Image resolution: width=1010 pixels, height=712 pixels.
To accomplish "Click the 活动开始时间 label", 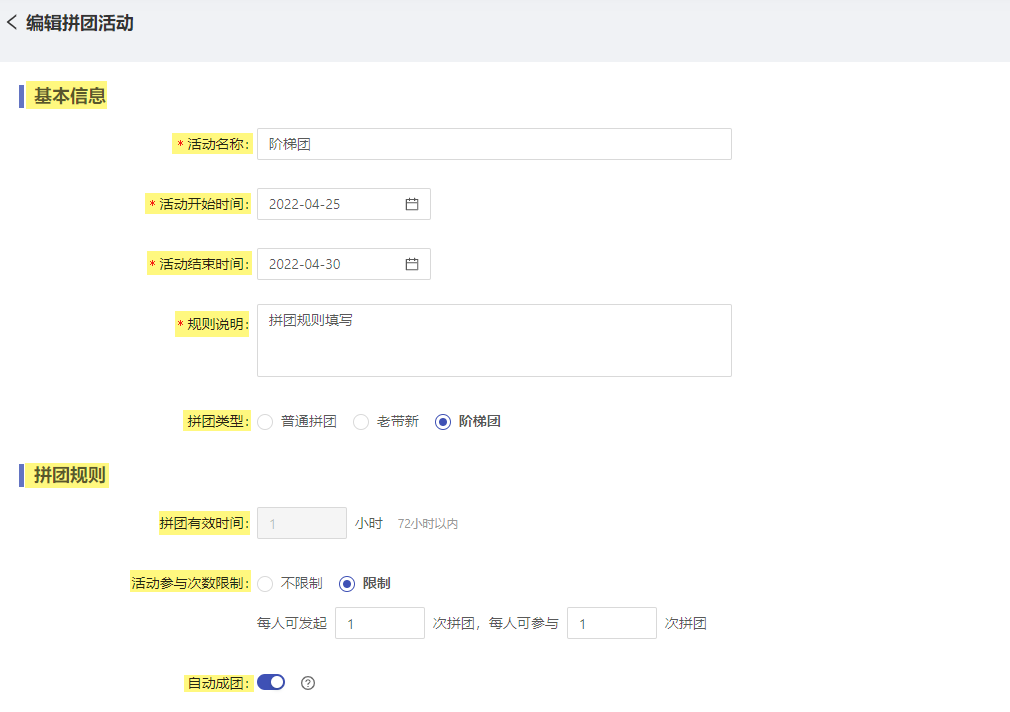I will [204, 204].
